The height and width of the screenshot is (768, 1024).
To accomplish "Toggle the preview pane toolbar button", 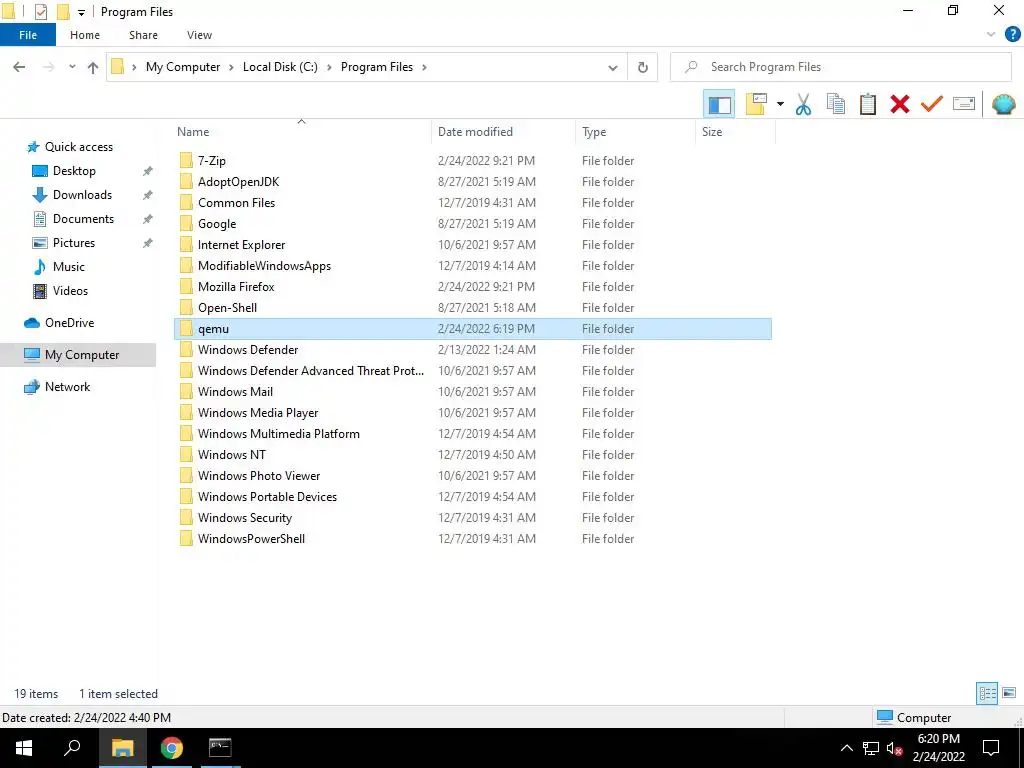I will (x=719, y=104).
